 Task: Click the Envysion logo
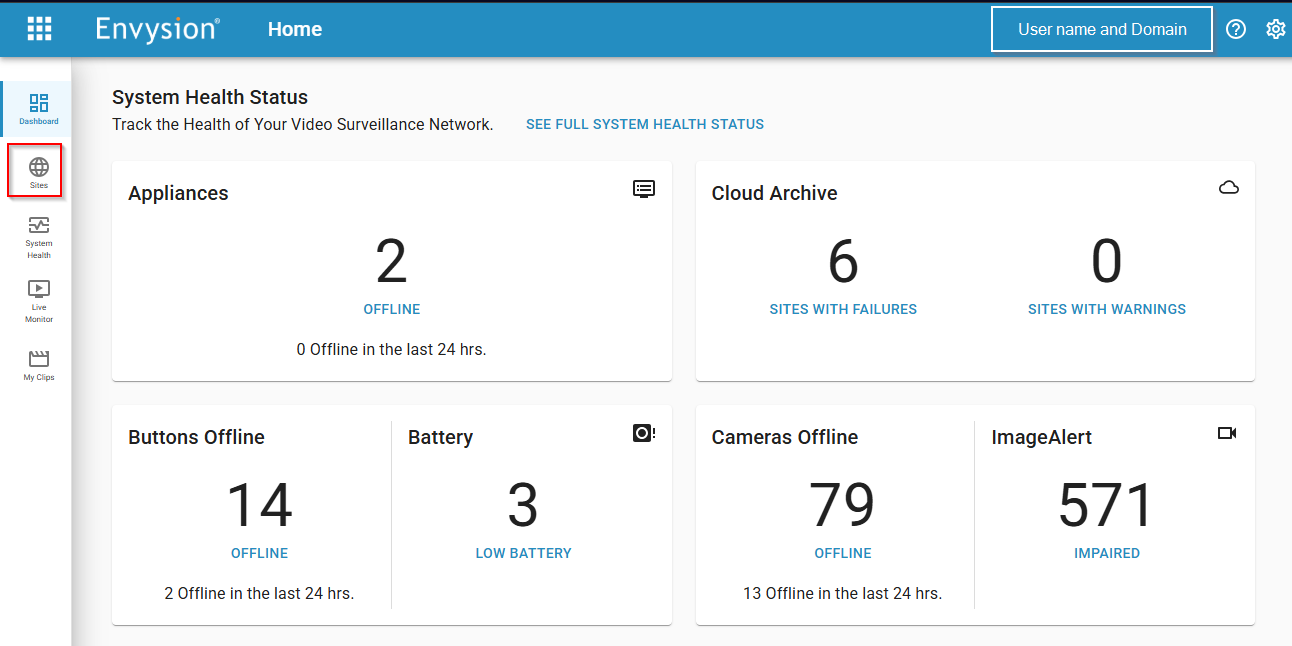pos(158,29)
